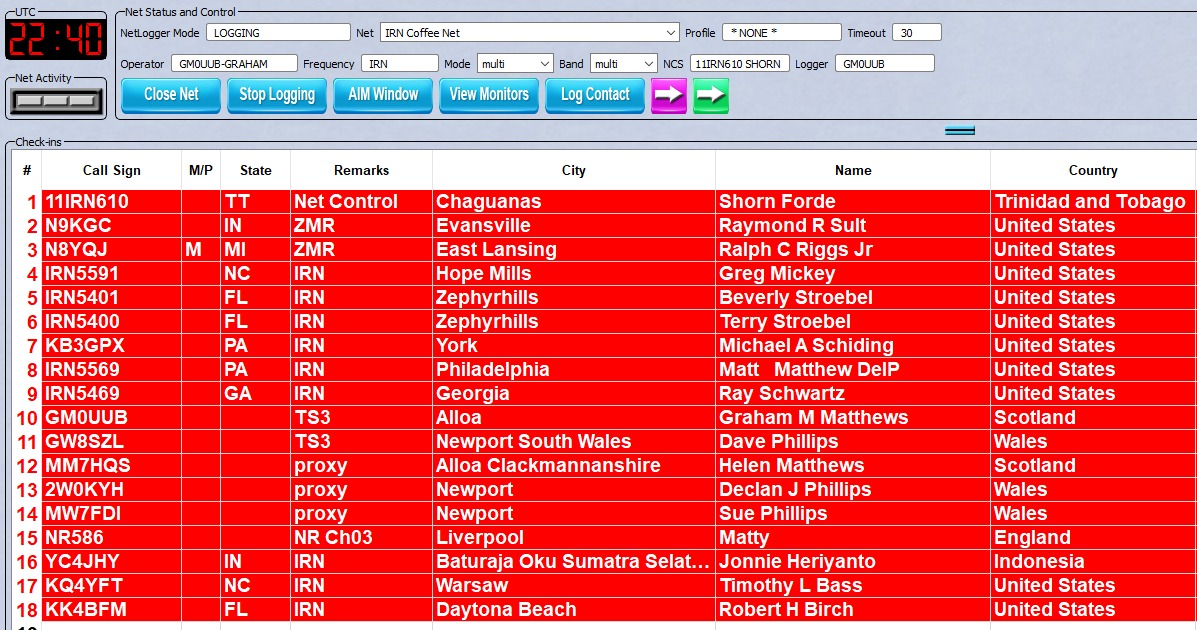Image resolution: width=1197 pixels, height=630 pixels.
Task: Open the AIM Window
Action: pos(383,95)
